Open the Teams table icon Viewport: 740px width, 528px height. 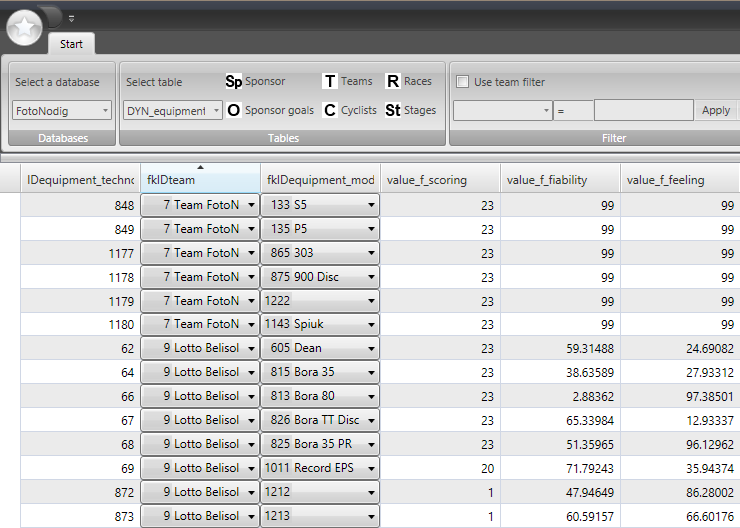(330, 82)
